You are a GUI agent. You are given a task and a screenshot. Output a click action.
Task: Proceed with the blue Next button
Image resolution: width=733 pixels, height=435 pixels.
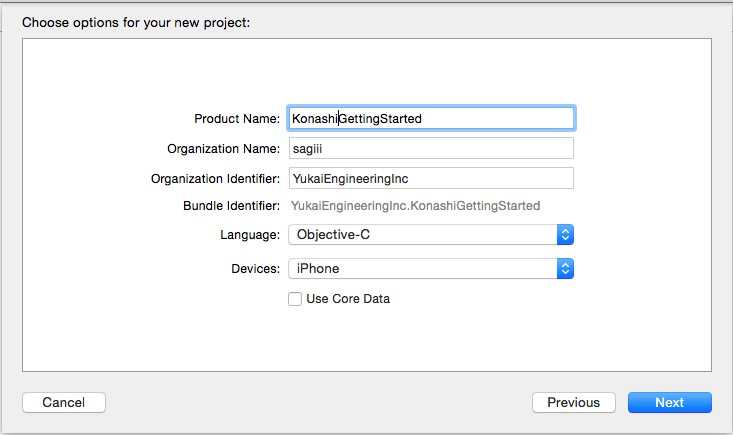(x=669, y=402)
